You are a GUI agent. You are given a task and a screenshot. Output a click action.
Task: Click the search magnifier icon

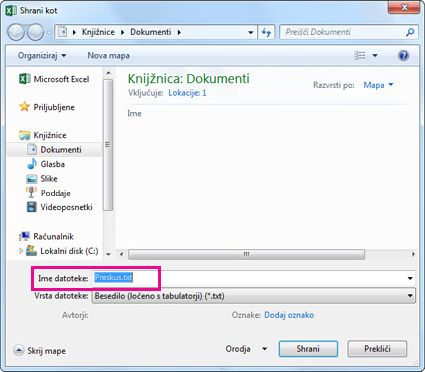point(410,32)
